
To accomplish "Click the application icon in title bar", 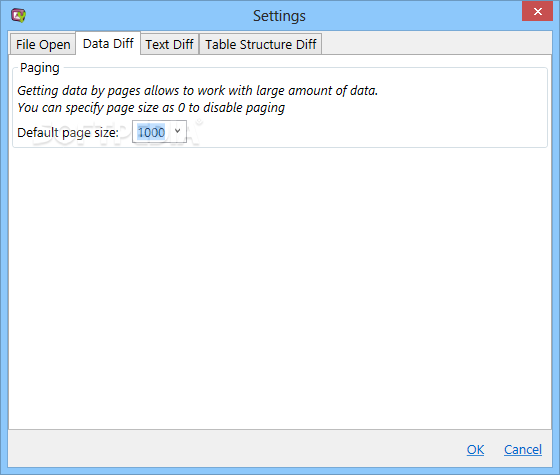I will pyautogui.click(x=18, y=15).
